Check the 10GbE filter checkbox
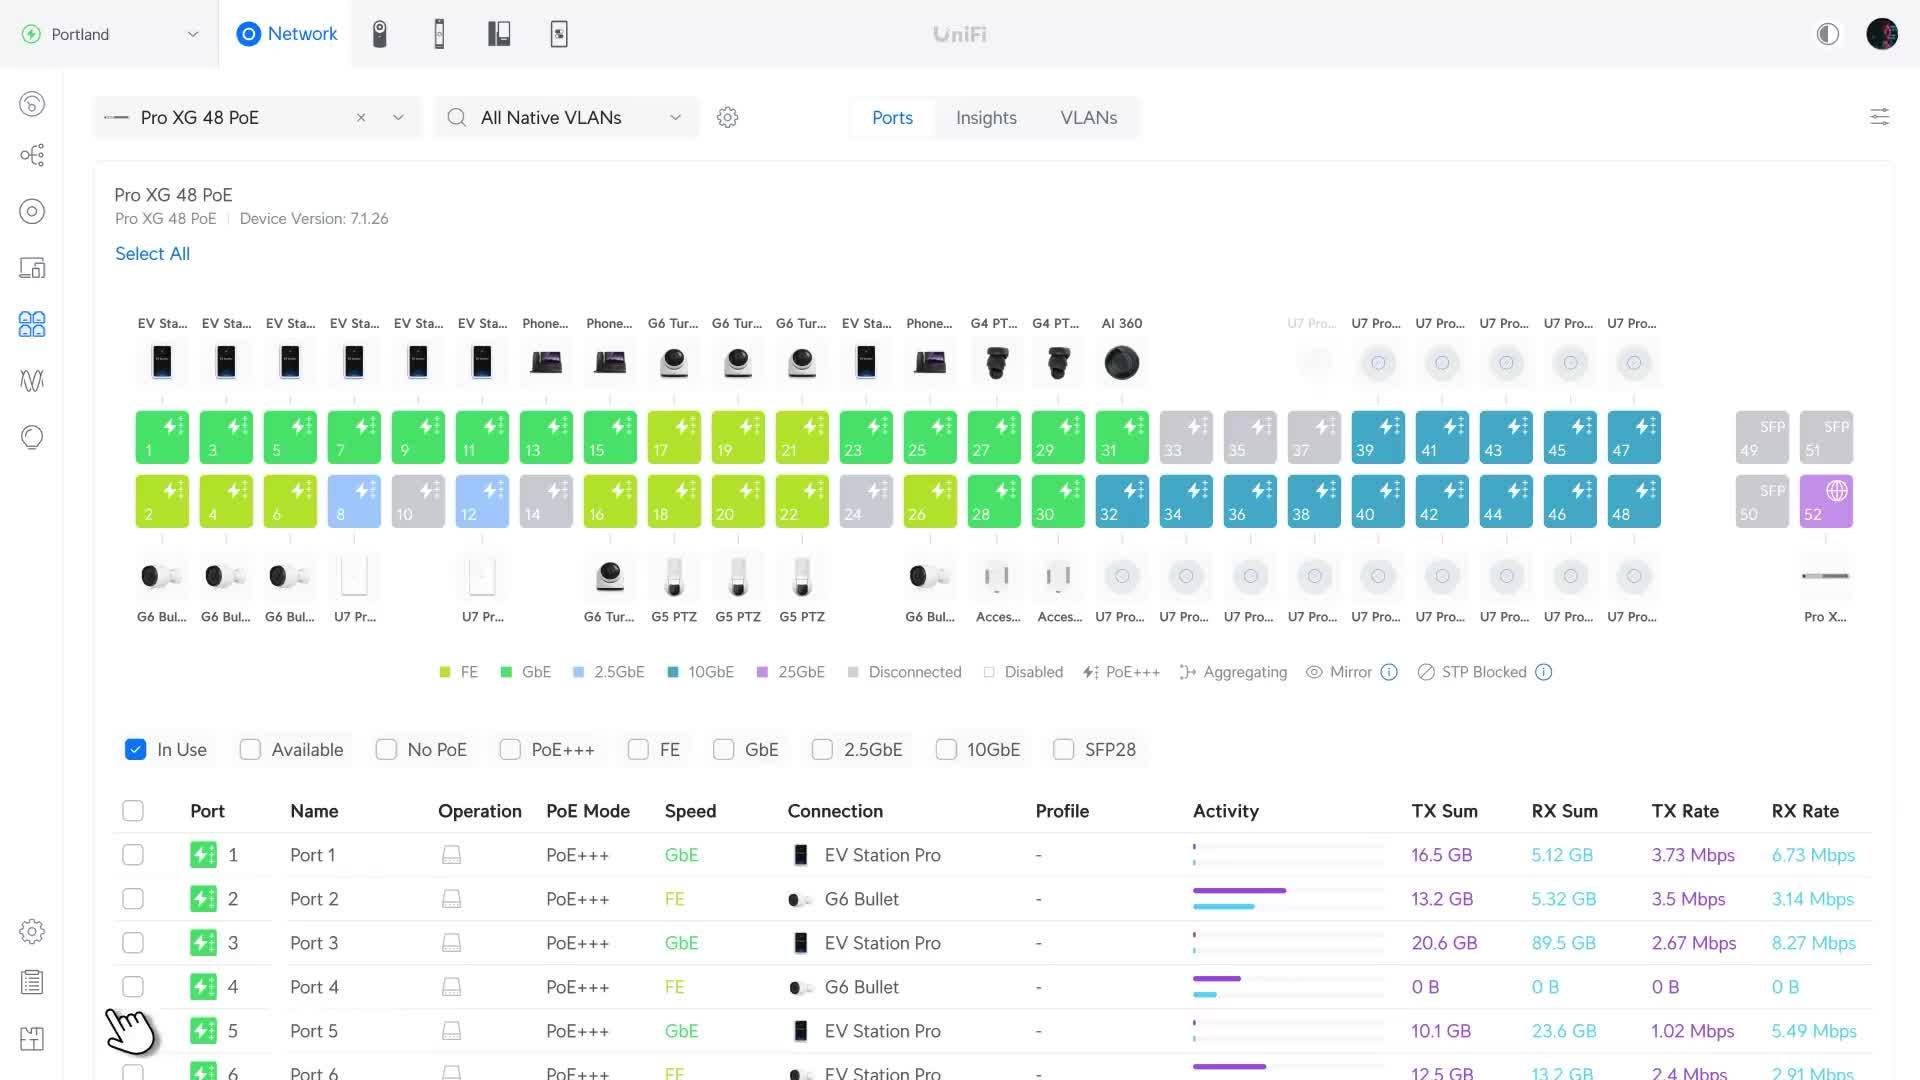This screenshot has width=1920, height=1080. pyautogui.click(x=946, y=749)
